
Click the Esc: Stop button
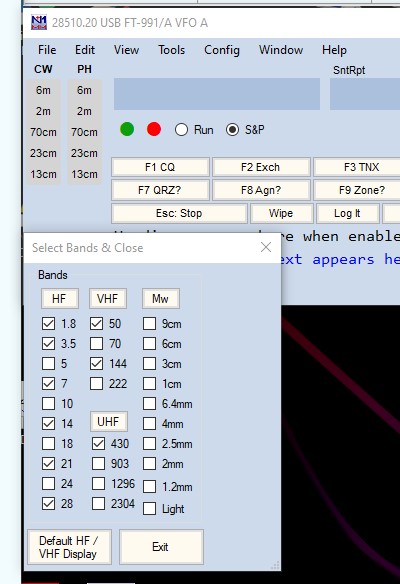coord(179,213)
